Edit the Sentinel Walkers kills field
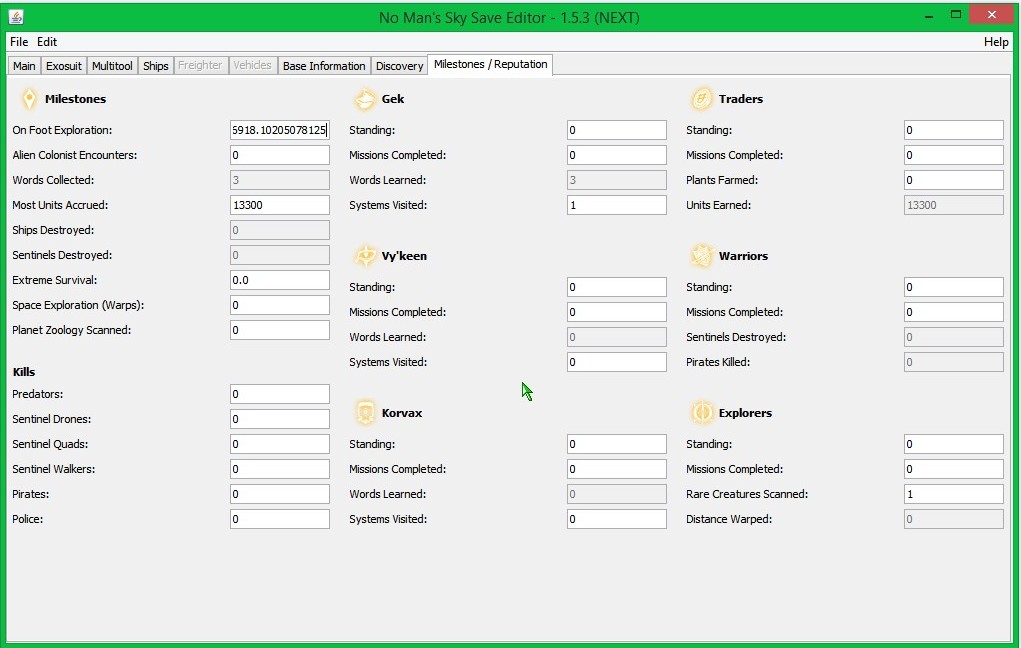This screenshot has width=1021, height=648. pyautogui.click(x=280, y=469)
